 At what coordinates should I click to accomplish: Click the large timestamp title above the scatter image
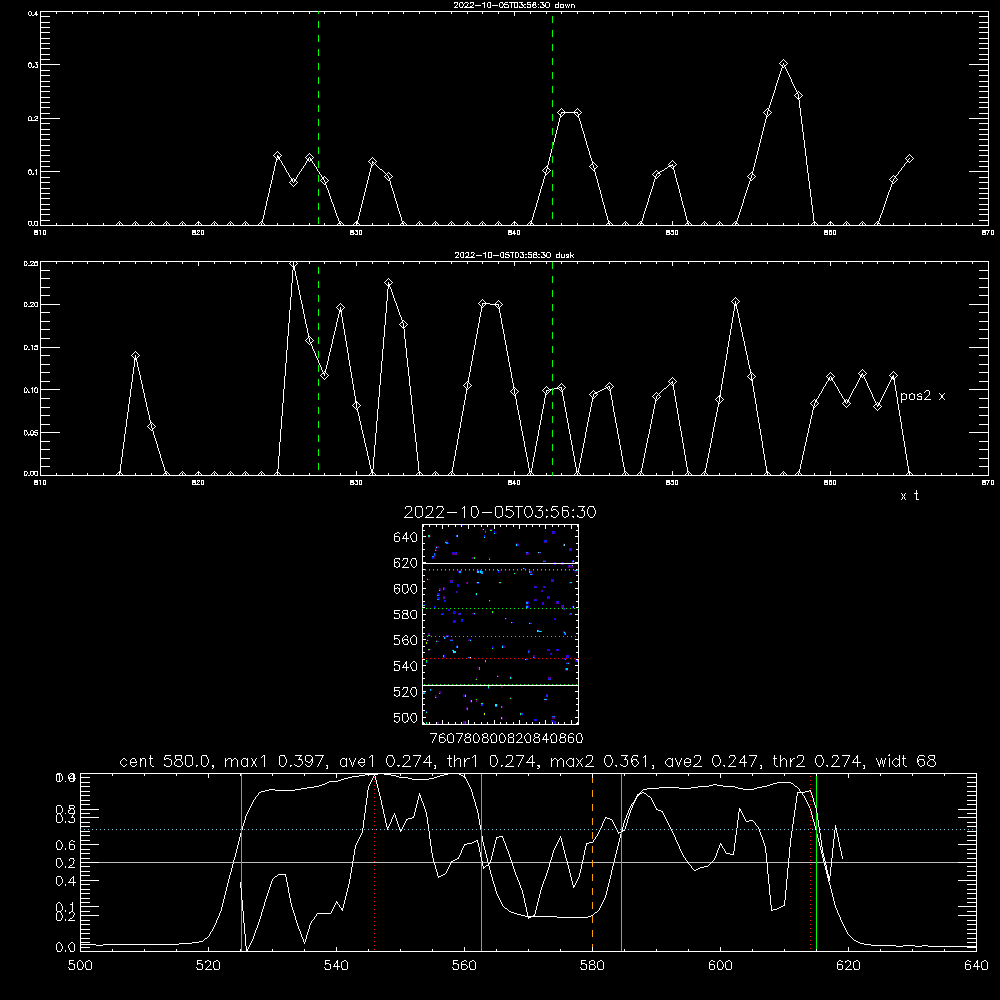pyautogui.click(x=500, y=512)
